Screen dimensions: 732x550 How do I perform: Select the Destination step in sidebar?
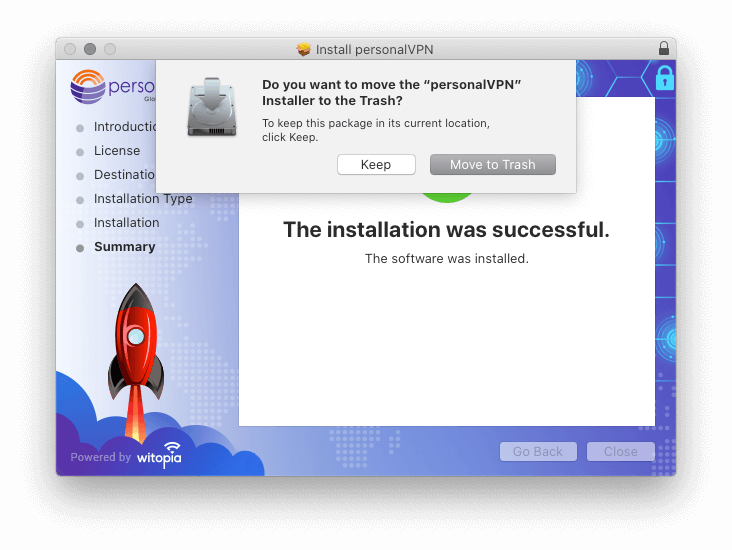124,175
